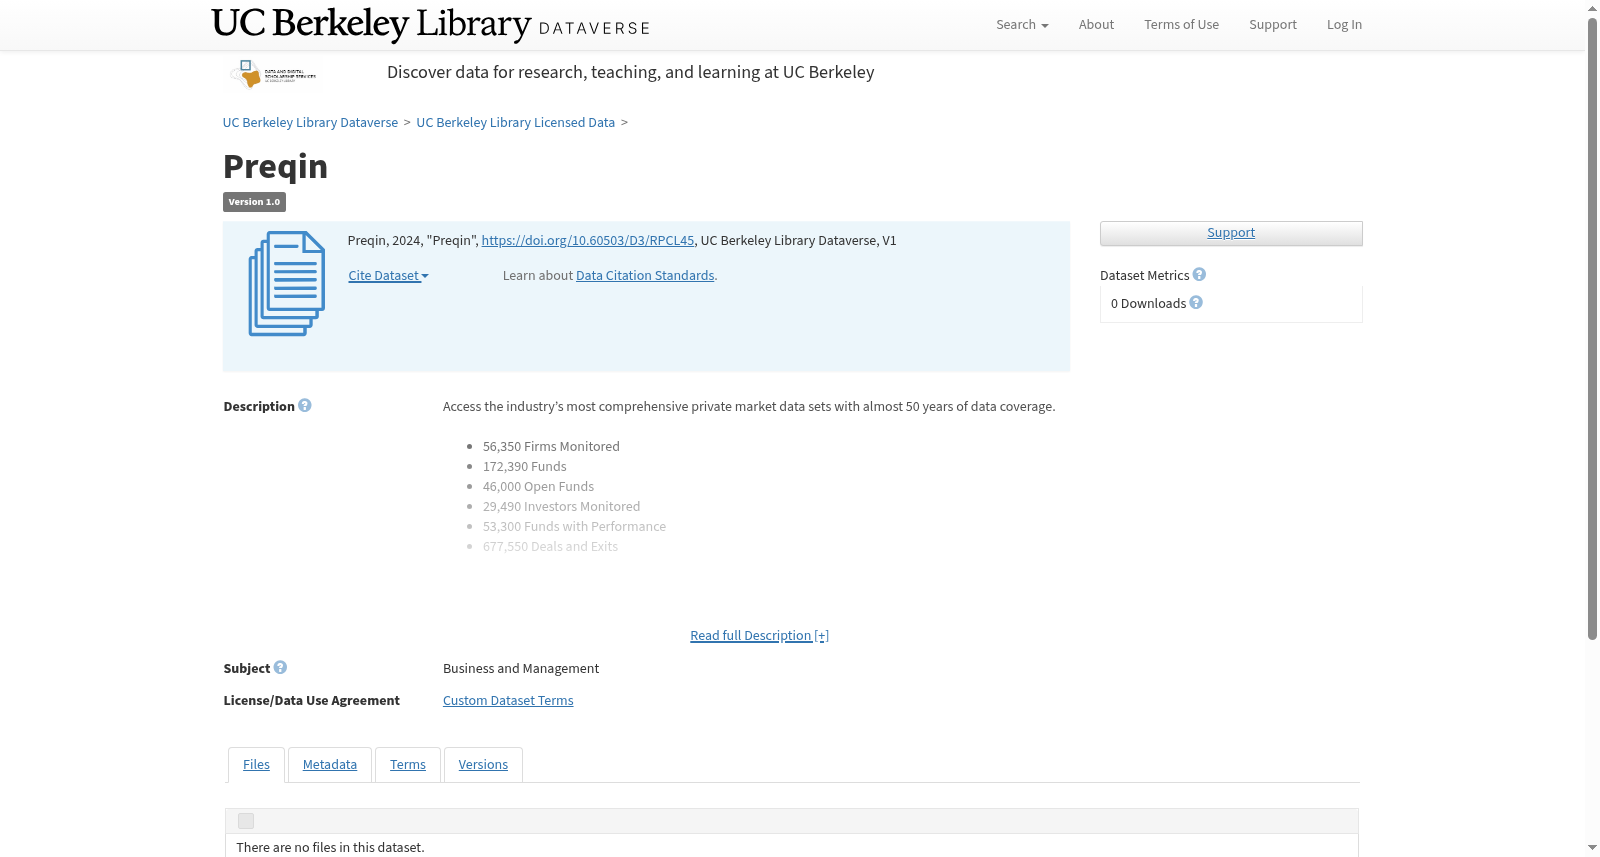Click the Version 1.0 badge
This screenshot has width=1600, height=857.
coord(254,202)
